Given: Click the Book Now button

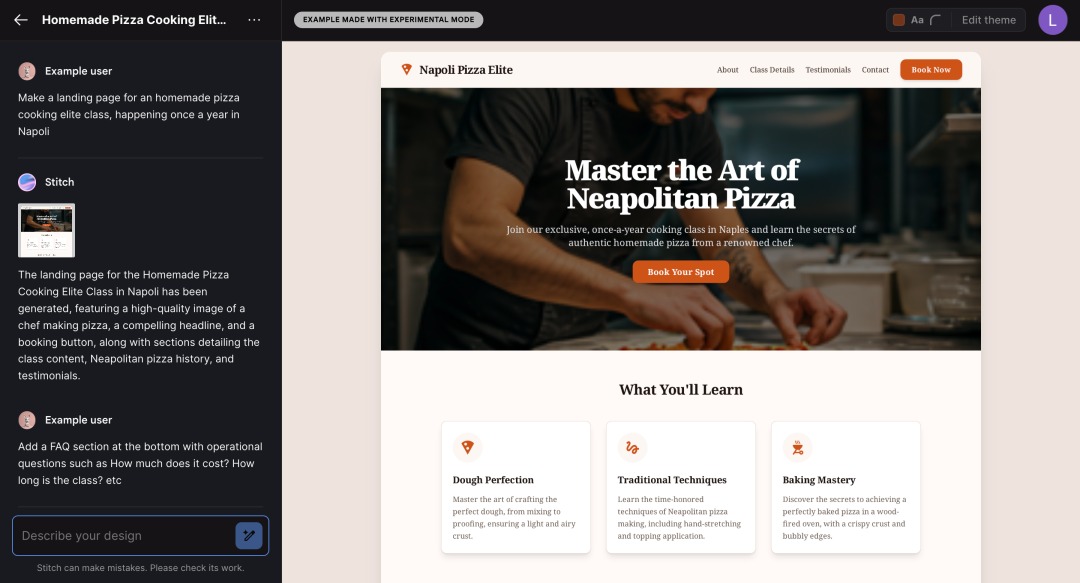Looking at the screenshot, I should 931,70.
